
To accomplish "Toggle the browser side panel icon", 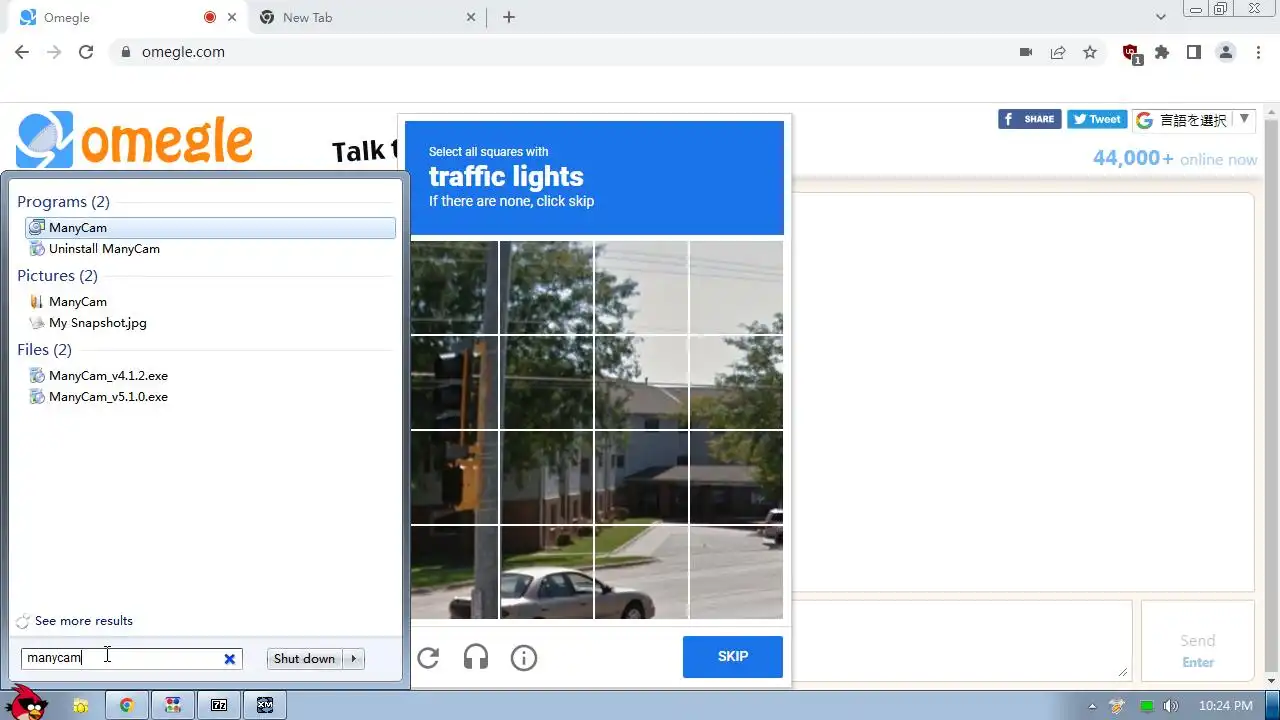I will (x=1194, y=52).
